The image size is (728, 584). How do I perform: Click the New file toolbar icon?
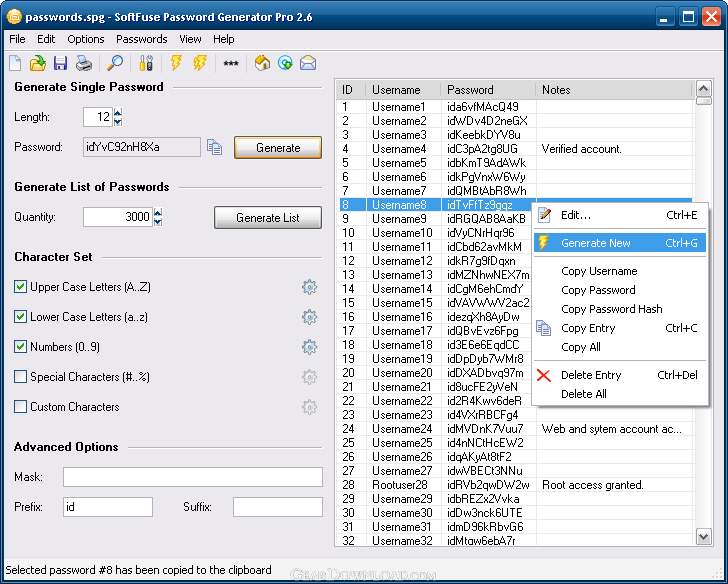point(15,63)
